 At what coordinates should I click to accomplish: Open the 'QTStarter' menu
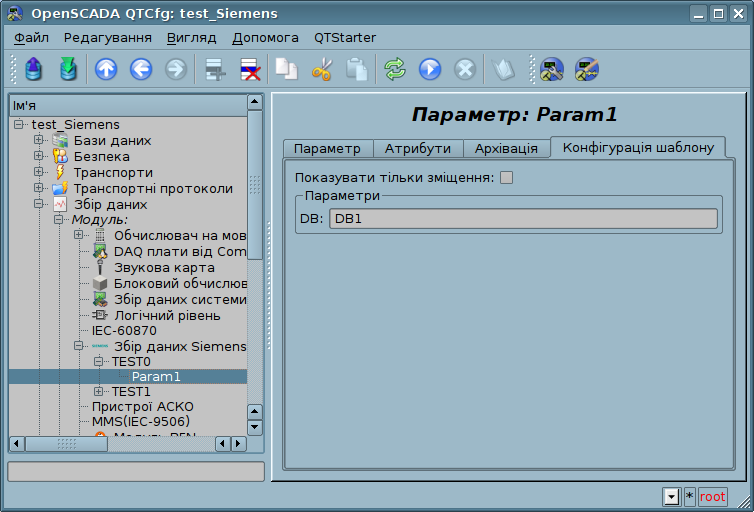pos(345,38)
